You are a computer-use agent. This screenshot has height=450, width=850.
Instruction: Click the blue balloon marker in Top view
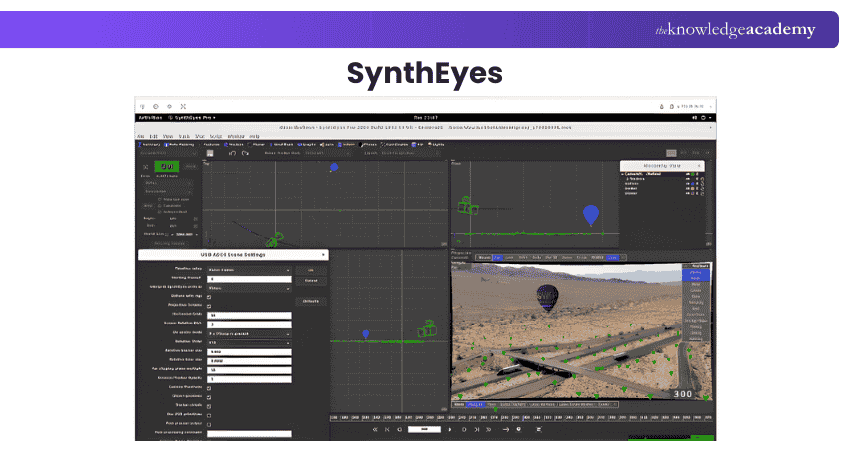[334, 168]
